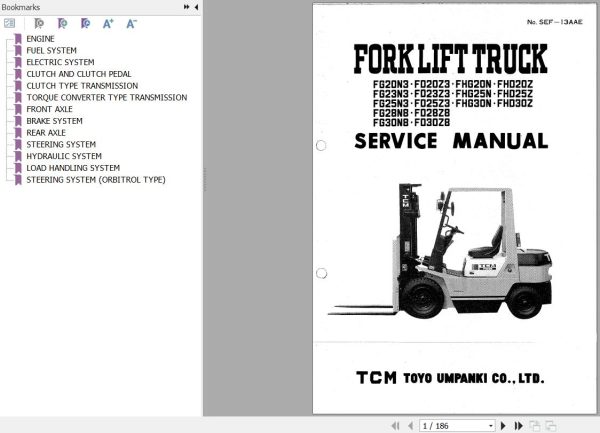Open the CLUTCH AND CLUTCH PEDAL bookmark

tap(78, 74)
